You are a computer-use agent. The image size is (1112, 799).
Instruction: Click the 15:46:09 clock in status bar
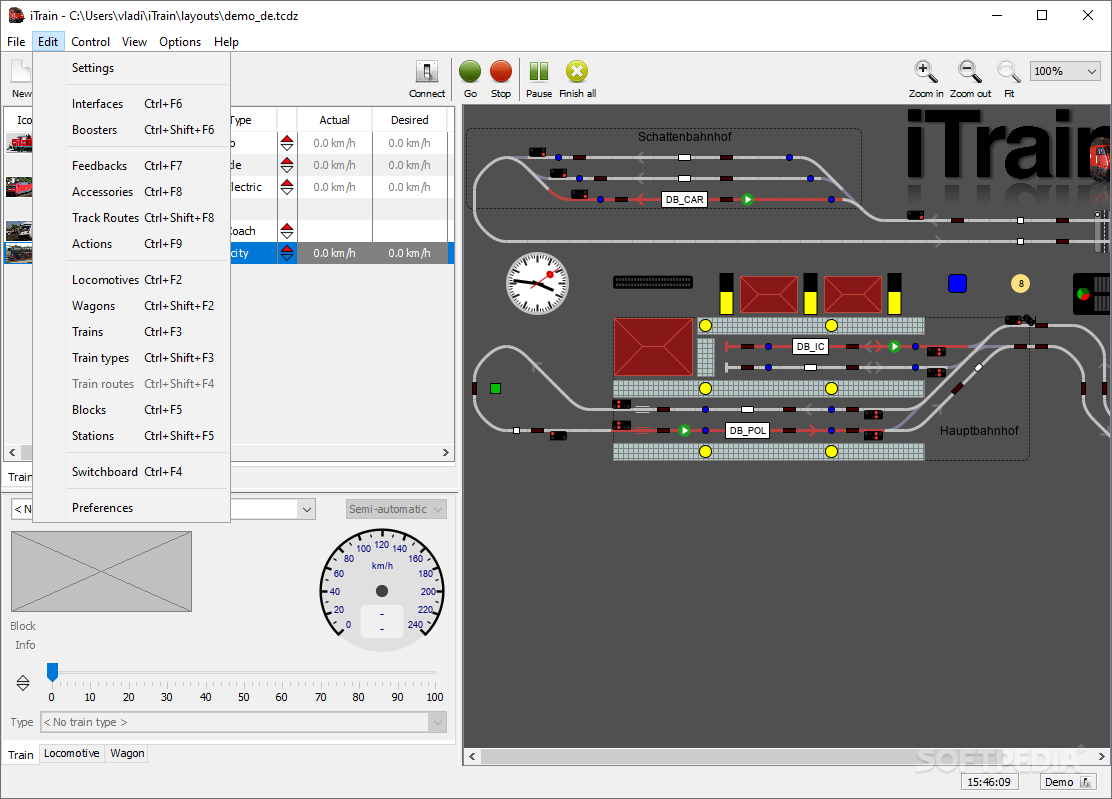[989, 782]
